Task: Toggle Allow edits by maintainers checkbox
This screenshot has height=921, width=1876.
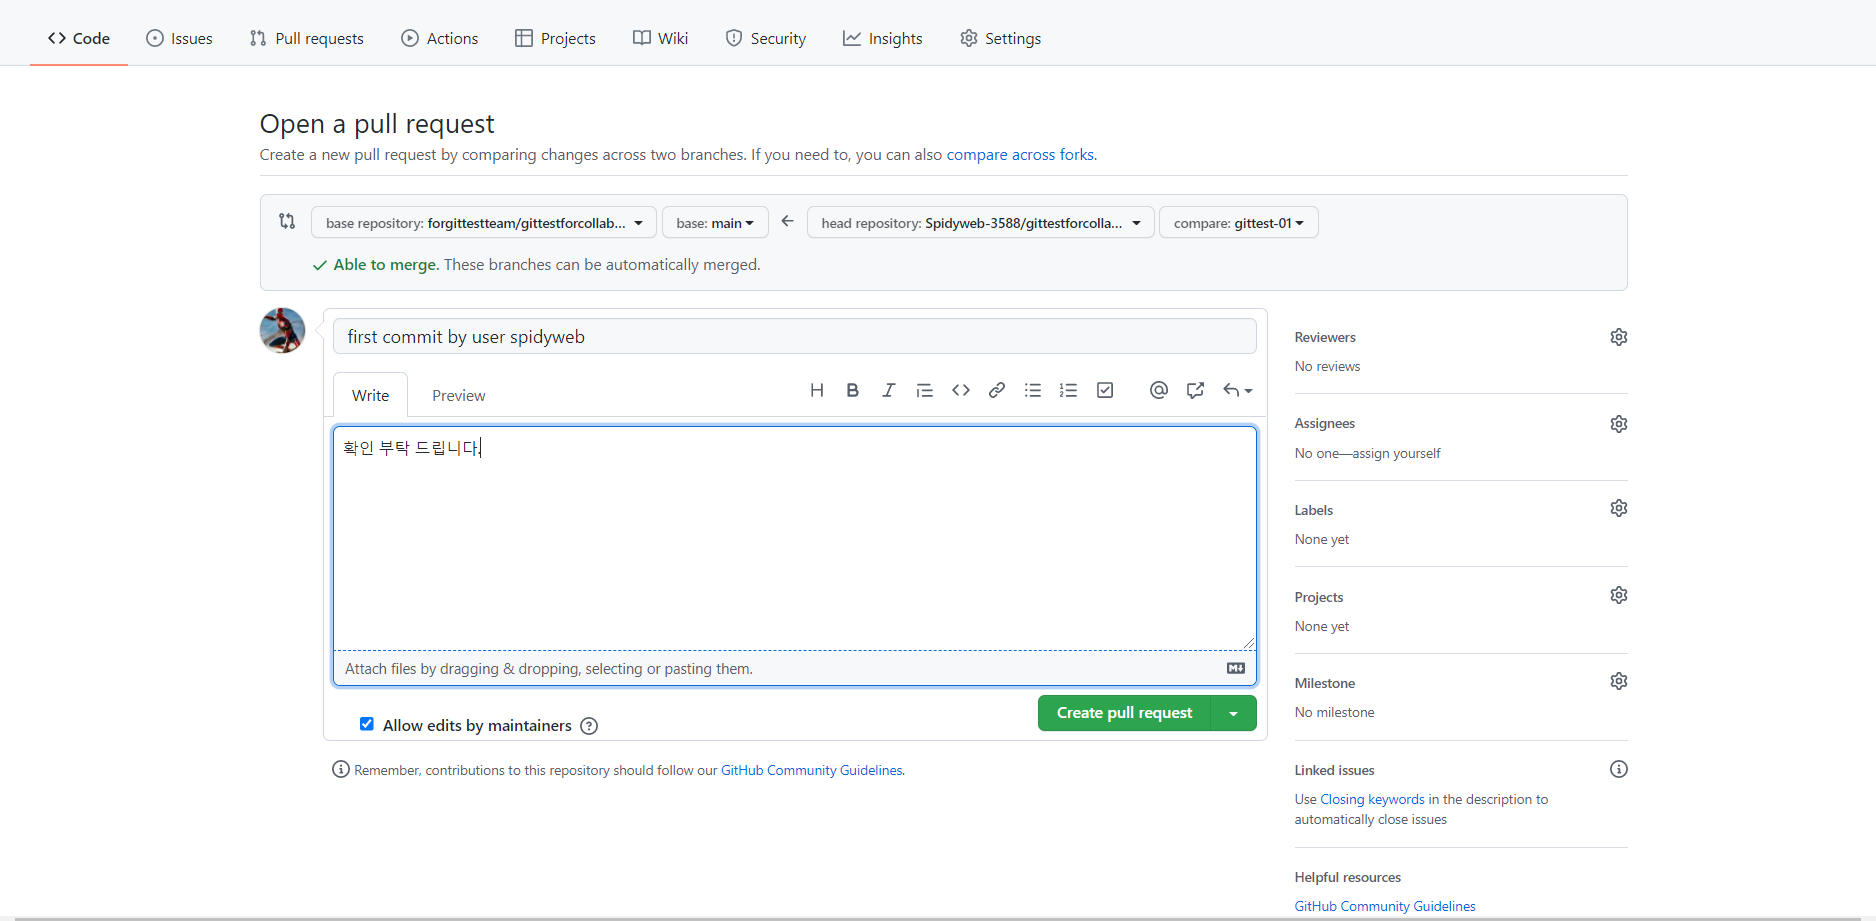Action: pyautogui.click(x=367, y=724)
